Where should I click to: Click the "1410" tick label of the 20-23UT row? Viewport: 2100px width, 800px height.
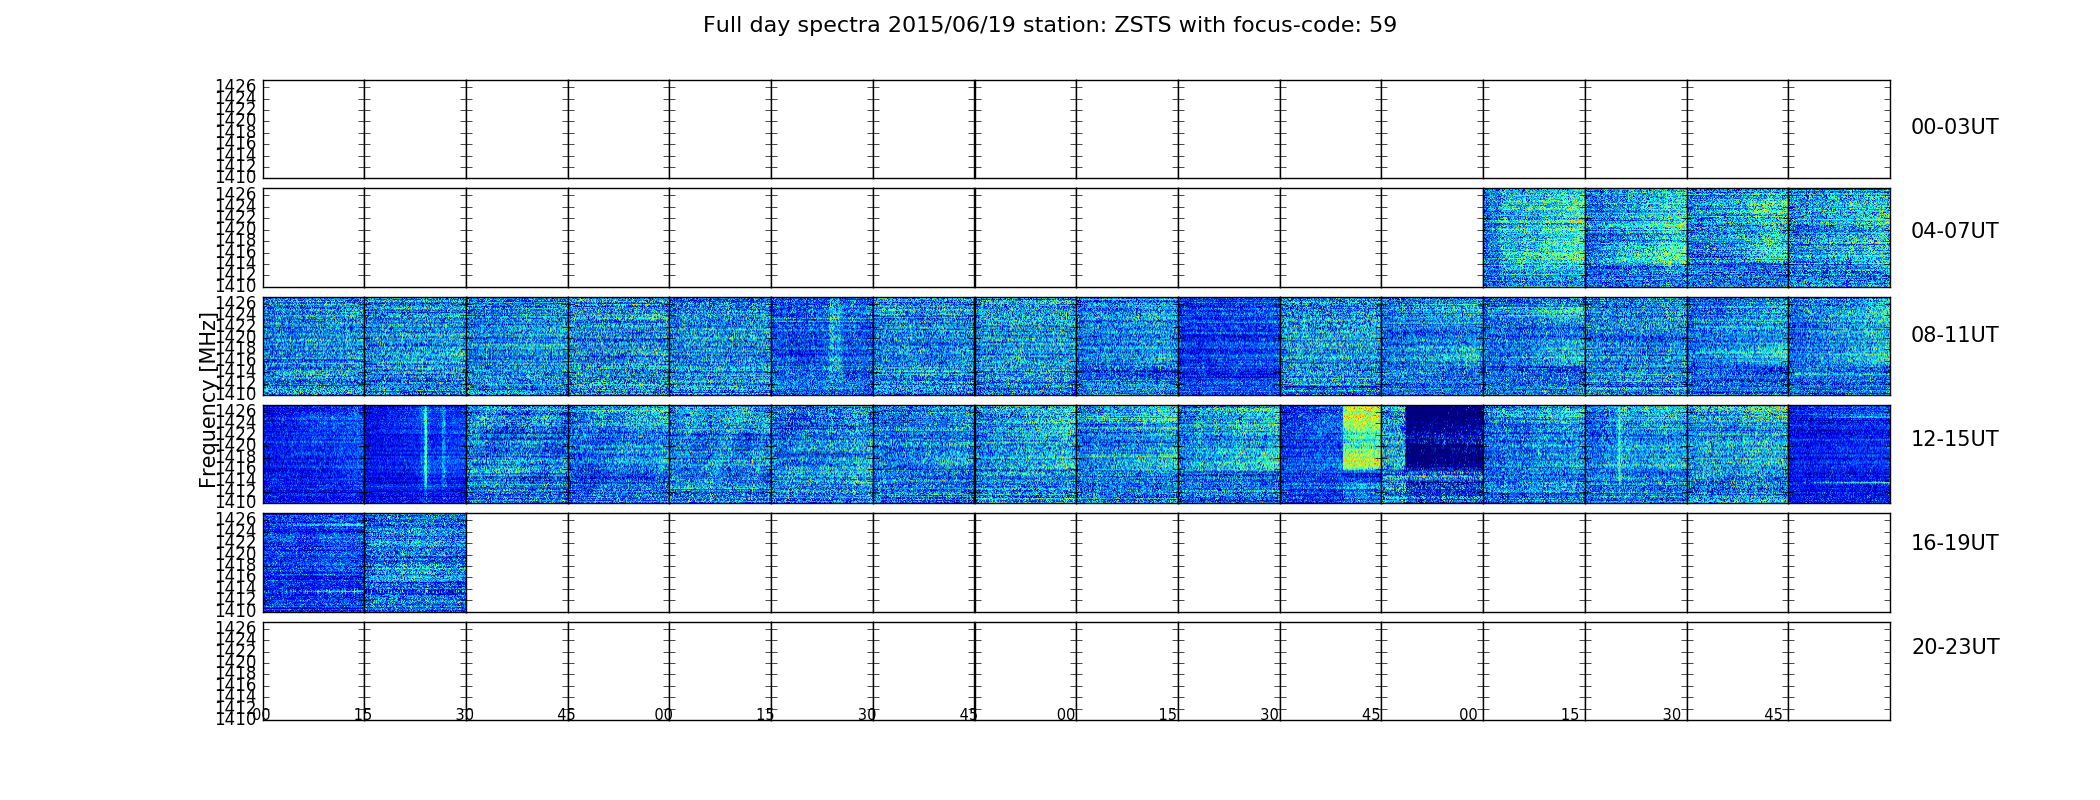(236, 719)
